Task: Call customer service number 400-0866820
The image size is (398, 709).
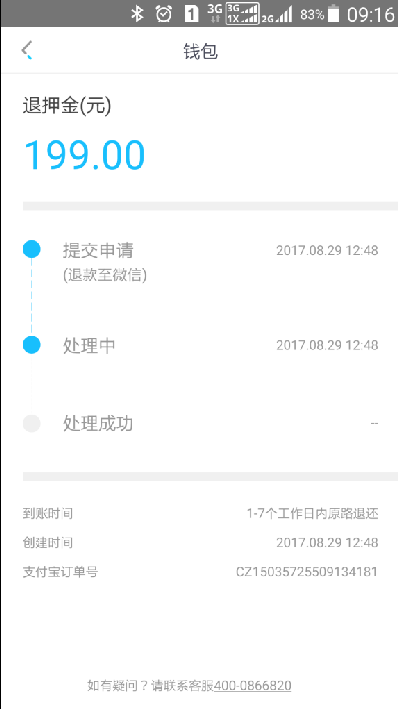Action: (252, 685)
